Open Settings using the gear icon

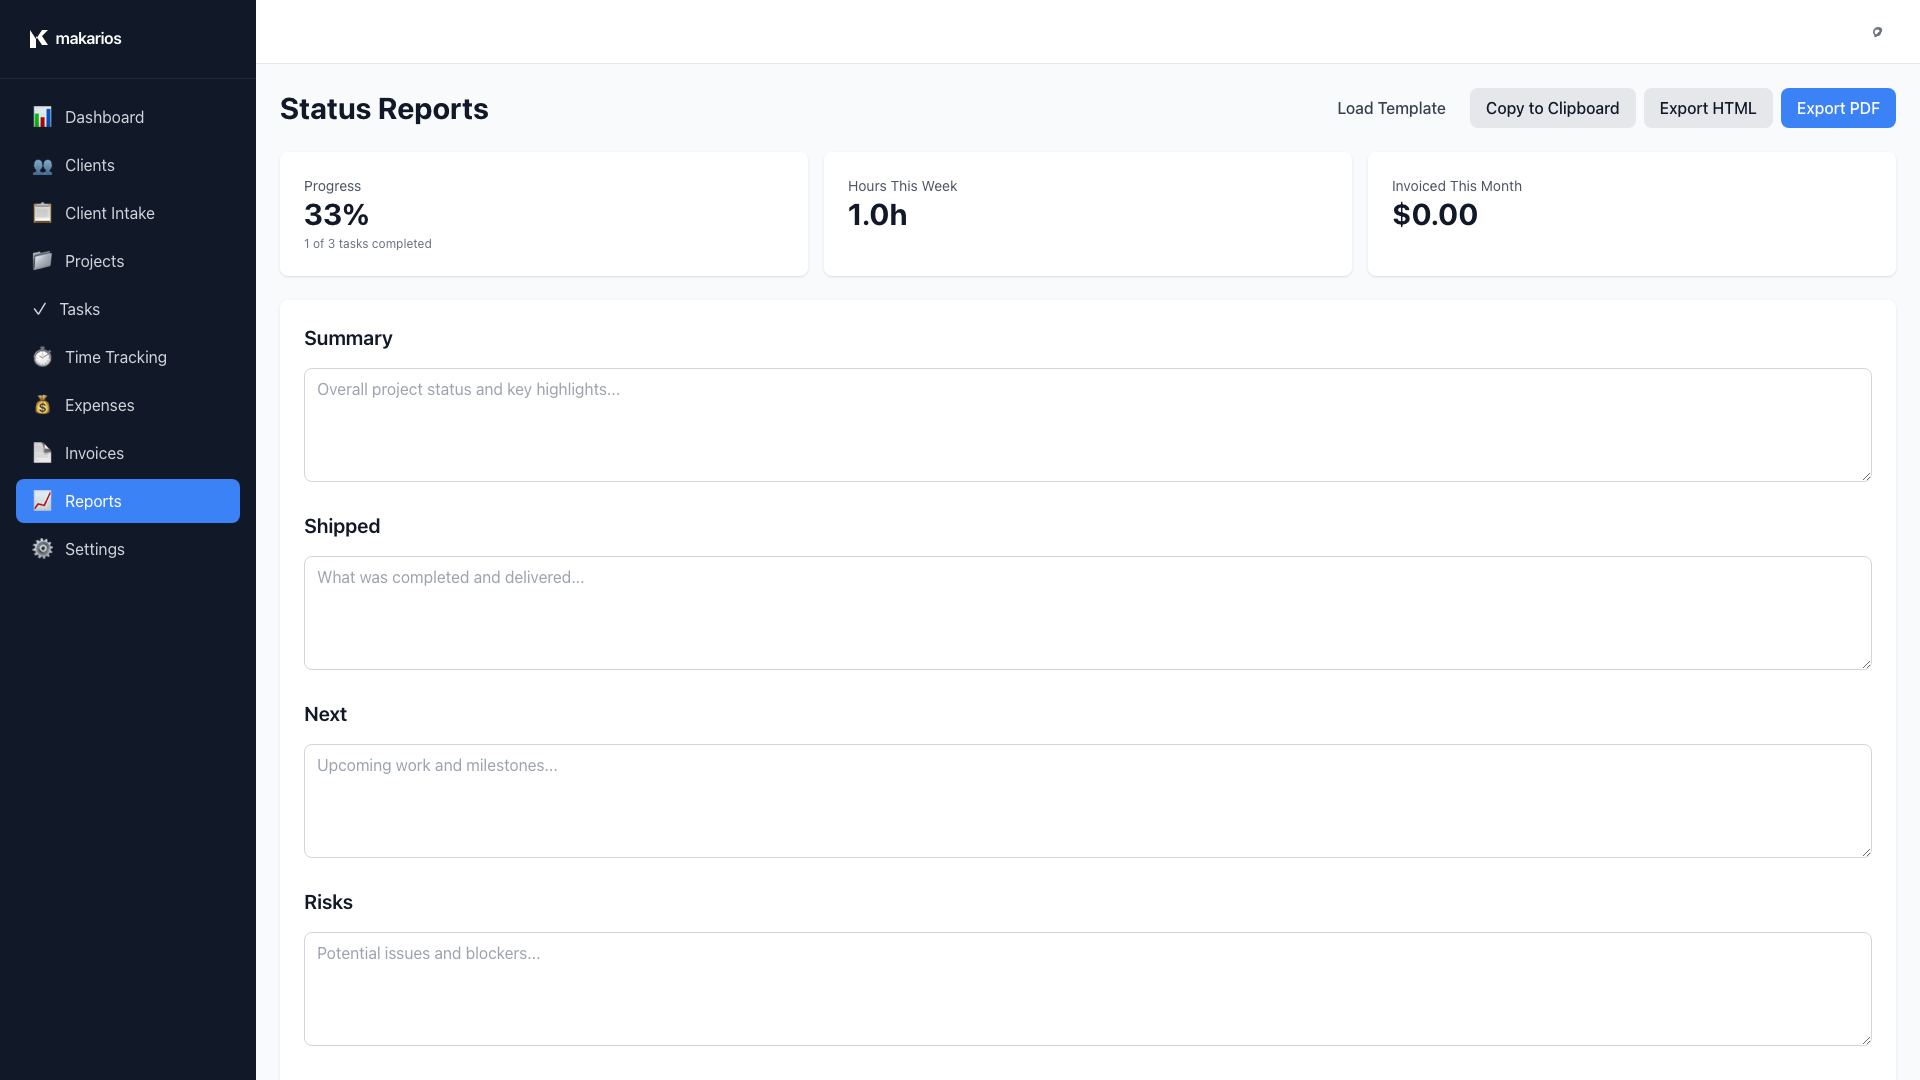point(42,549)
